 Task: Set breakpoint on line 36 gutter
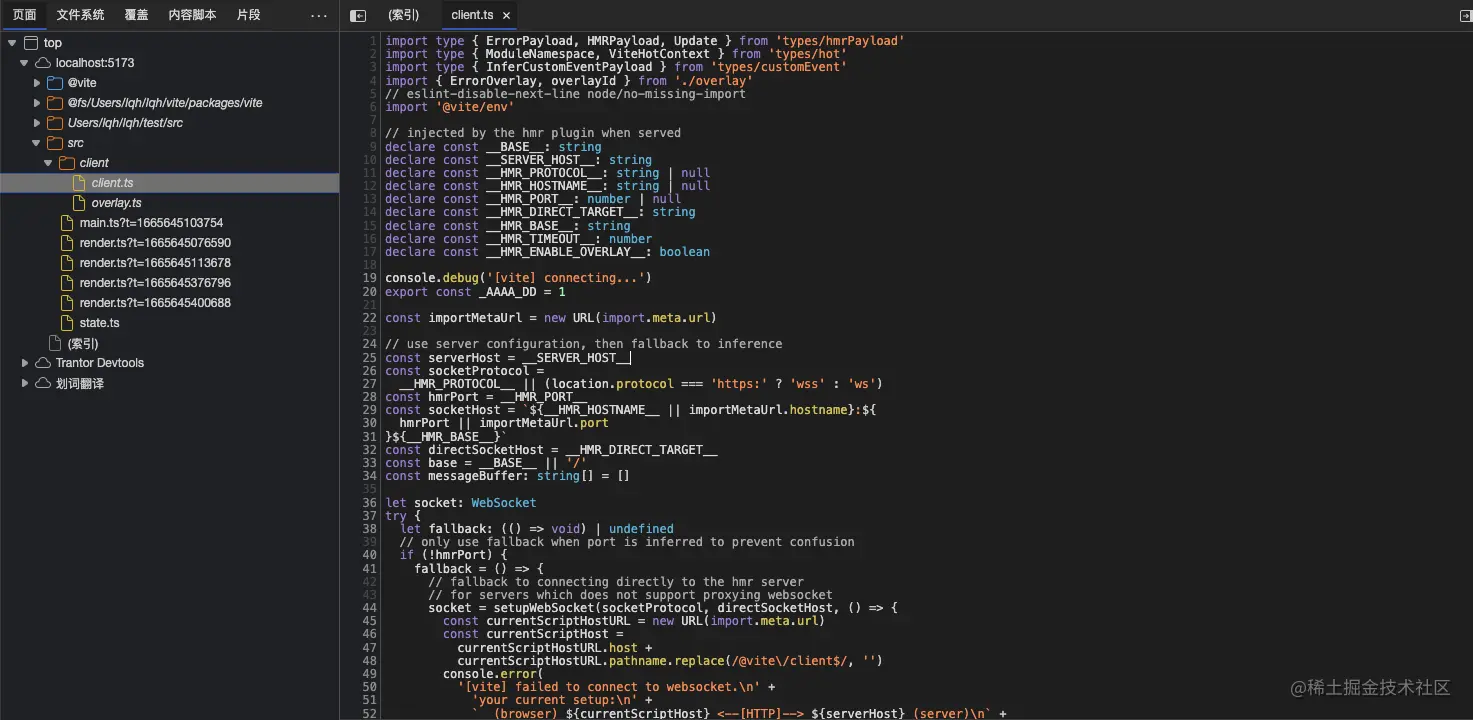[x=370, y=503]
